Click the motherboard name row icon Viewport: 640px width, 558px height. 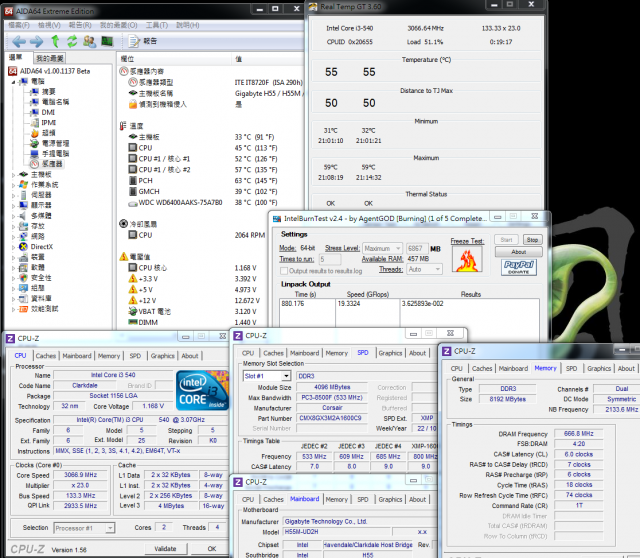pos(133,93)
